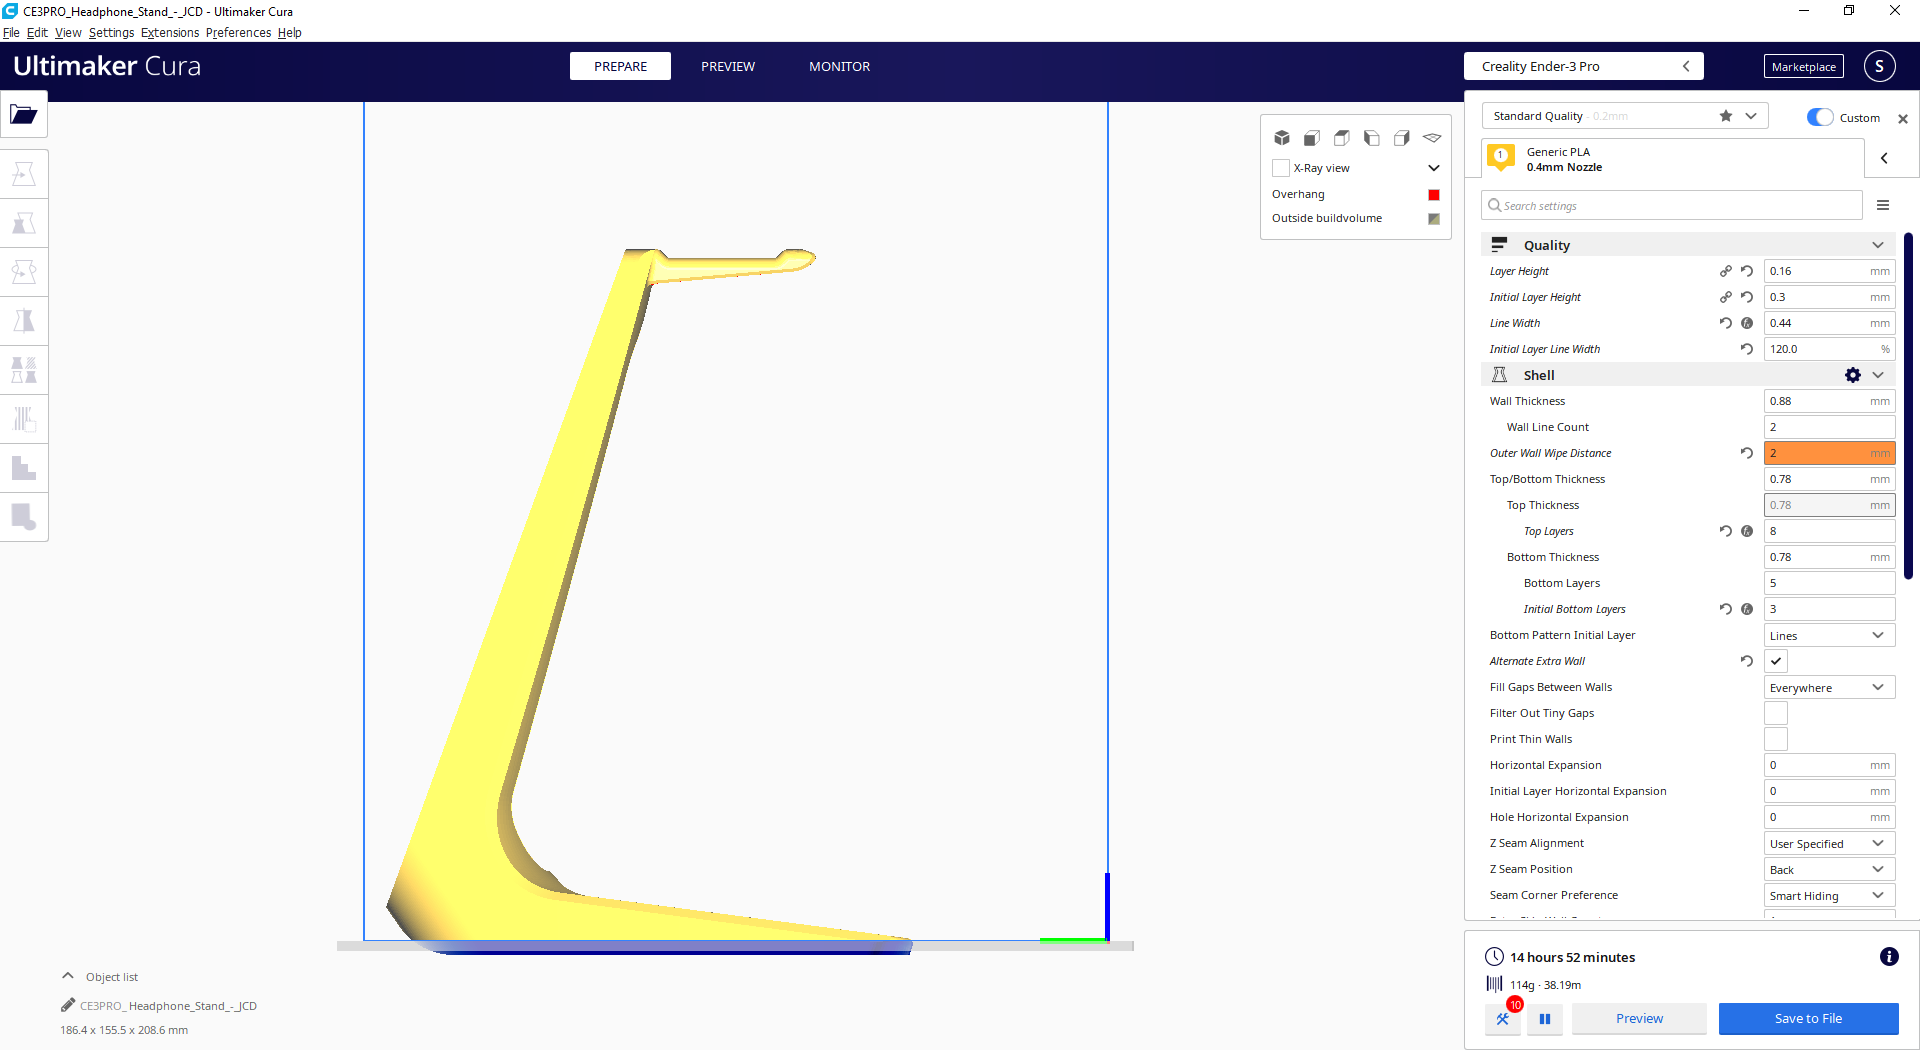Open Shell category settings gear
This screenshot has width=1920, height=1050.
click(1853, 375)
